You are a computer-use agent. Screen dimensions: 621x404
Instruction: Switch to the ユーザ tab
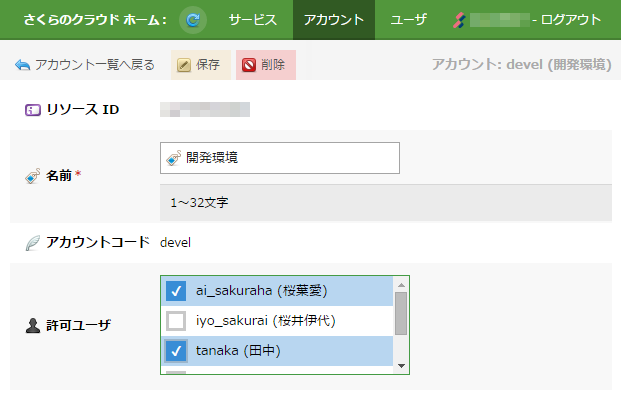pos(407,20)
